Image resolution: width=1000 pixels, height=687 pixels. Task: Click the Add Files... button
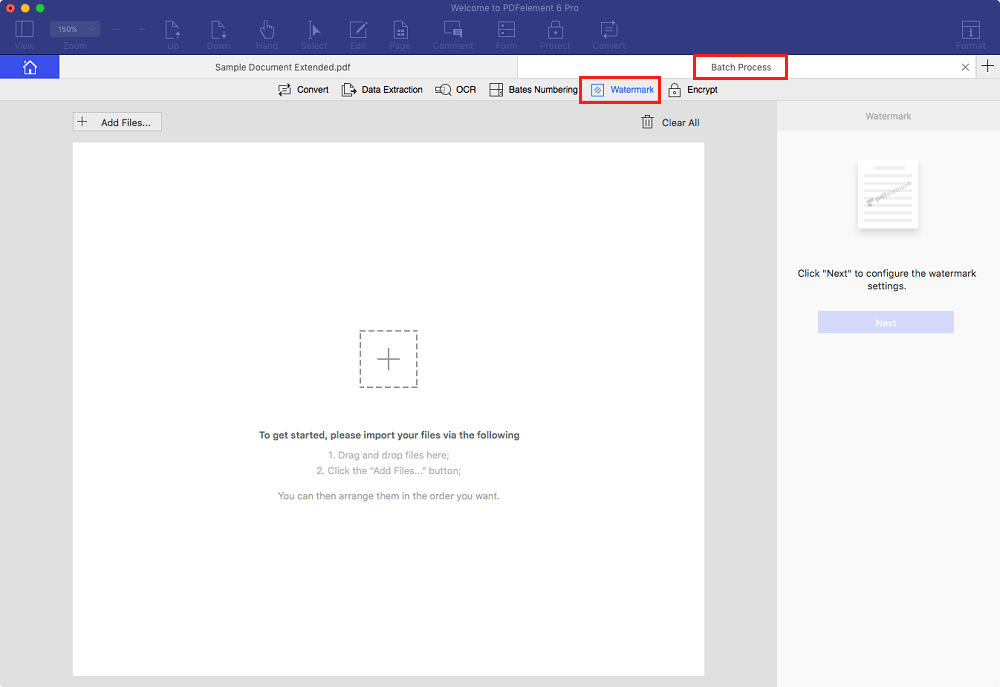(117, 122)
